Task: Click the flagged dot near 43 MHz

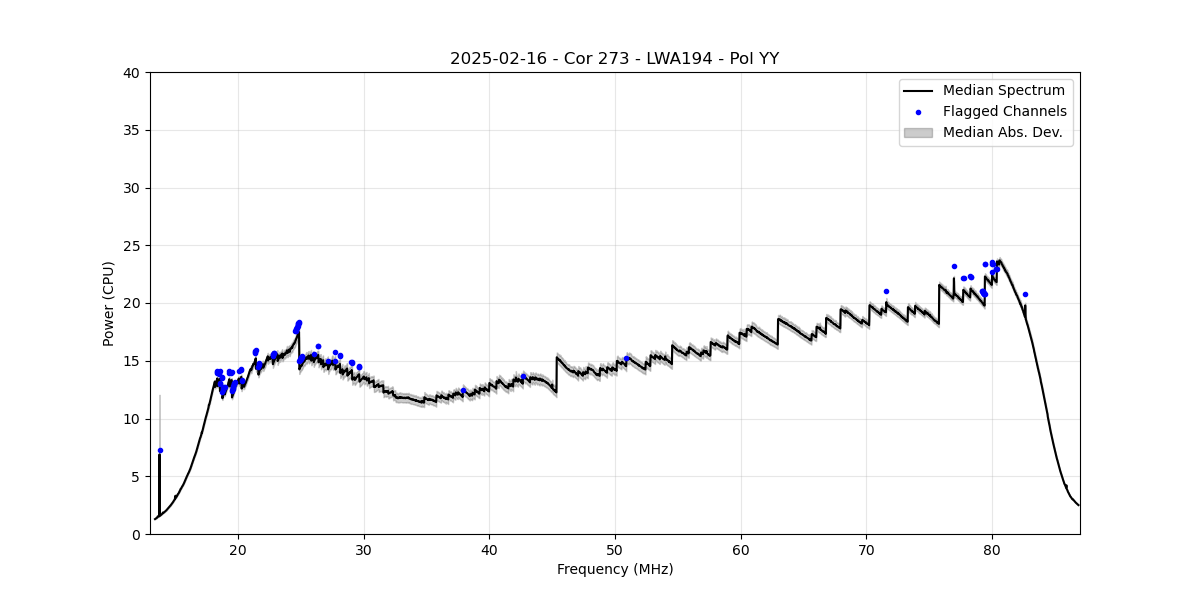Action: [523, 376]
